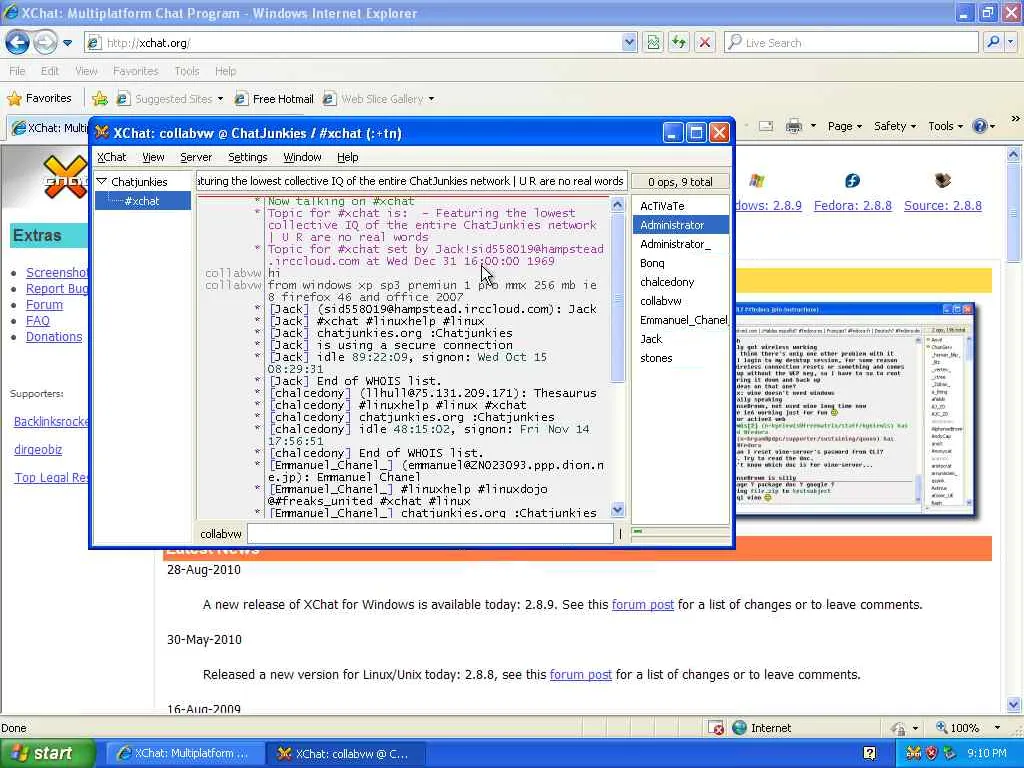Open the Server menu in XChat

pos(196,157)
